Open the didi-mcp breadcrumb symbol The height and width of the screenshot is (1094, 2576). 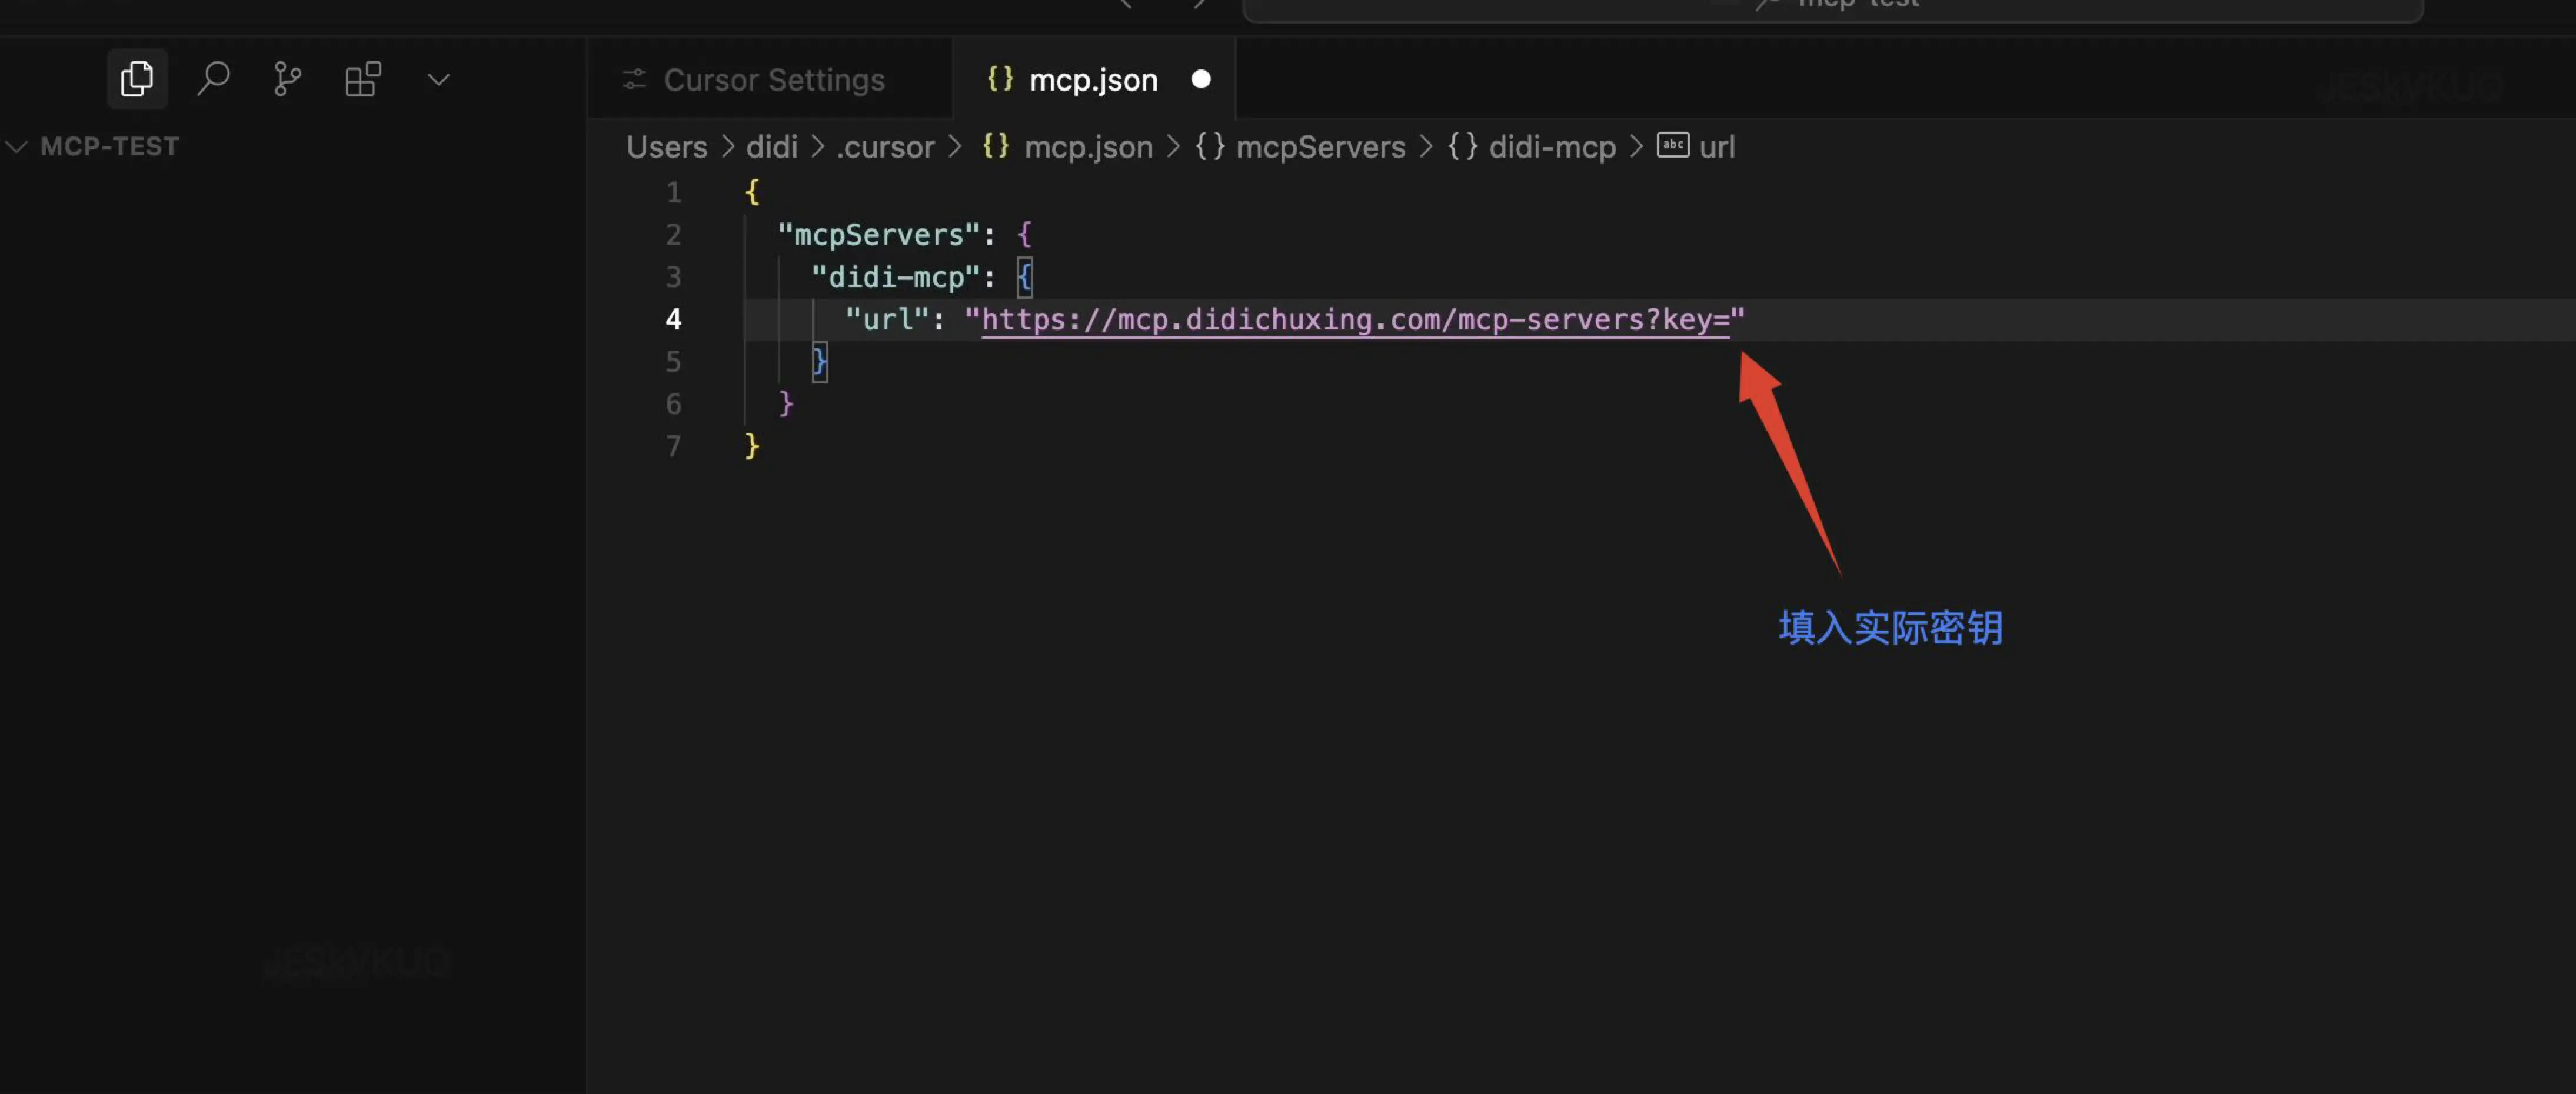tap(1551, 147)
